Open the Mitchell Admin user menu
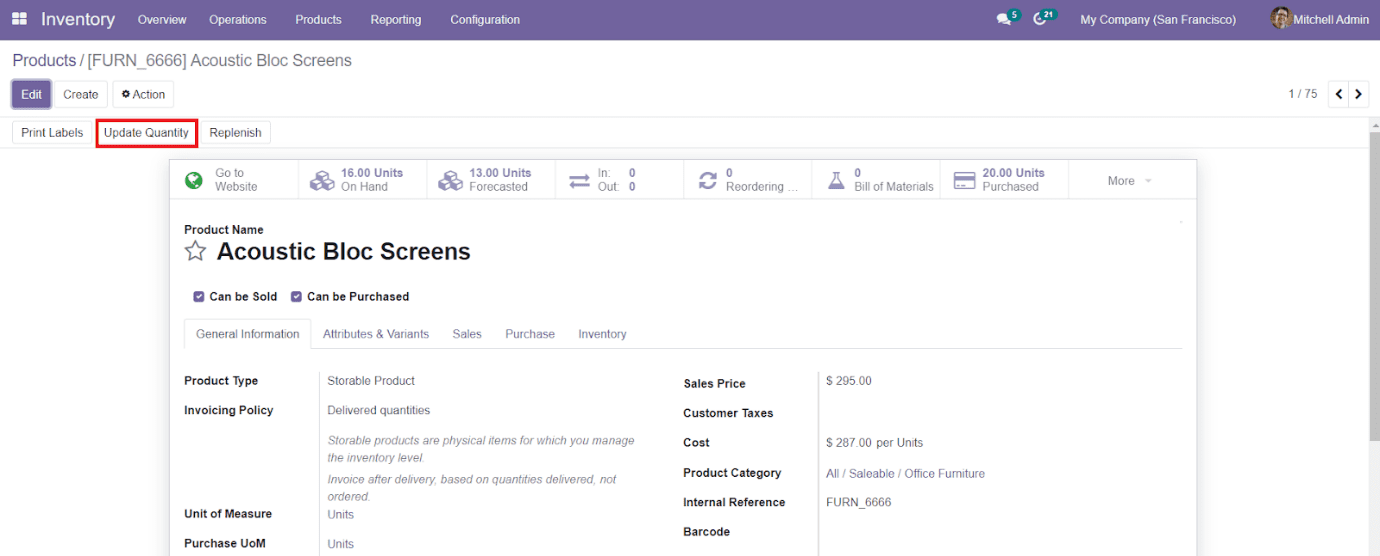The width and height of the screenshot is (1380, 556). point(1319,19)
